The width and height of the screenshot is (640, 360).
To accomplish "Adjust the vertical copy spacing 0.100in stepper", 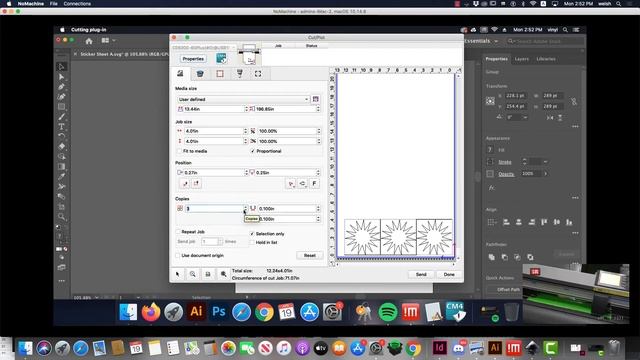I will tap(318, 219).
